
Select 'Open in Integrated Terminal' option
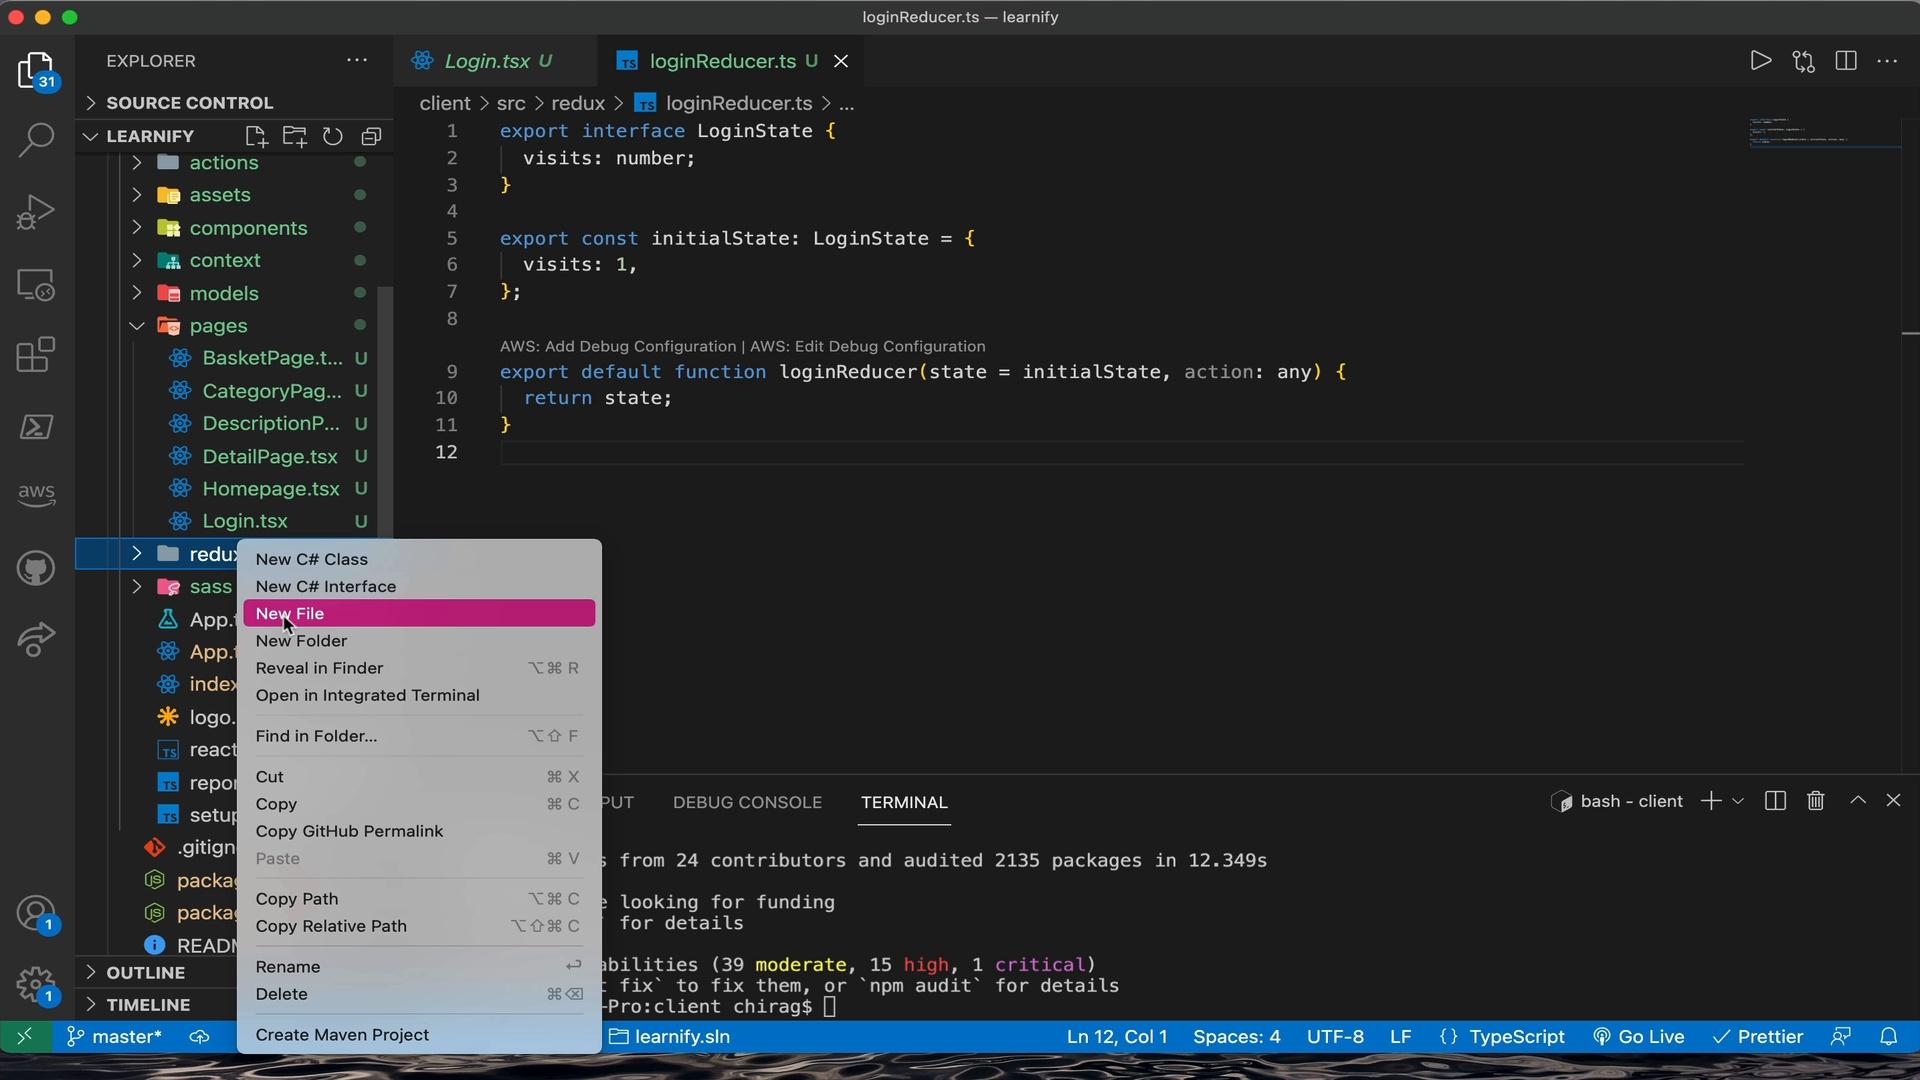[367, 695]
